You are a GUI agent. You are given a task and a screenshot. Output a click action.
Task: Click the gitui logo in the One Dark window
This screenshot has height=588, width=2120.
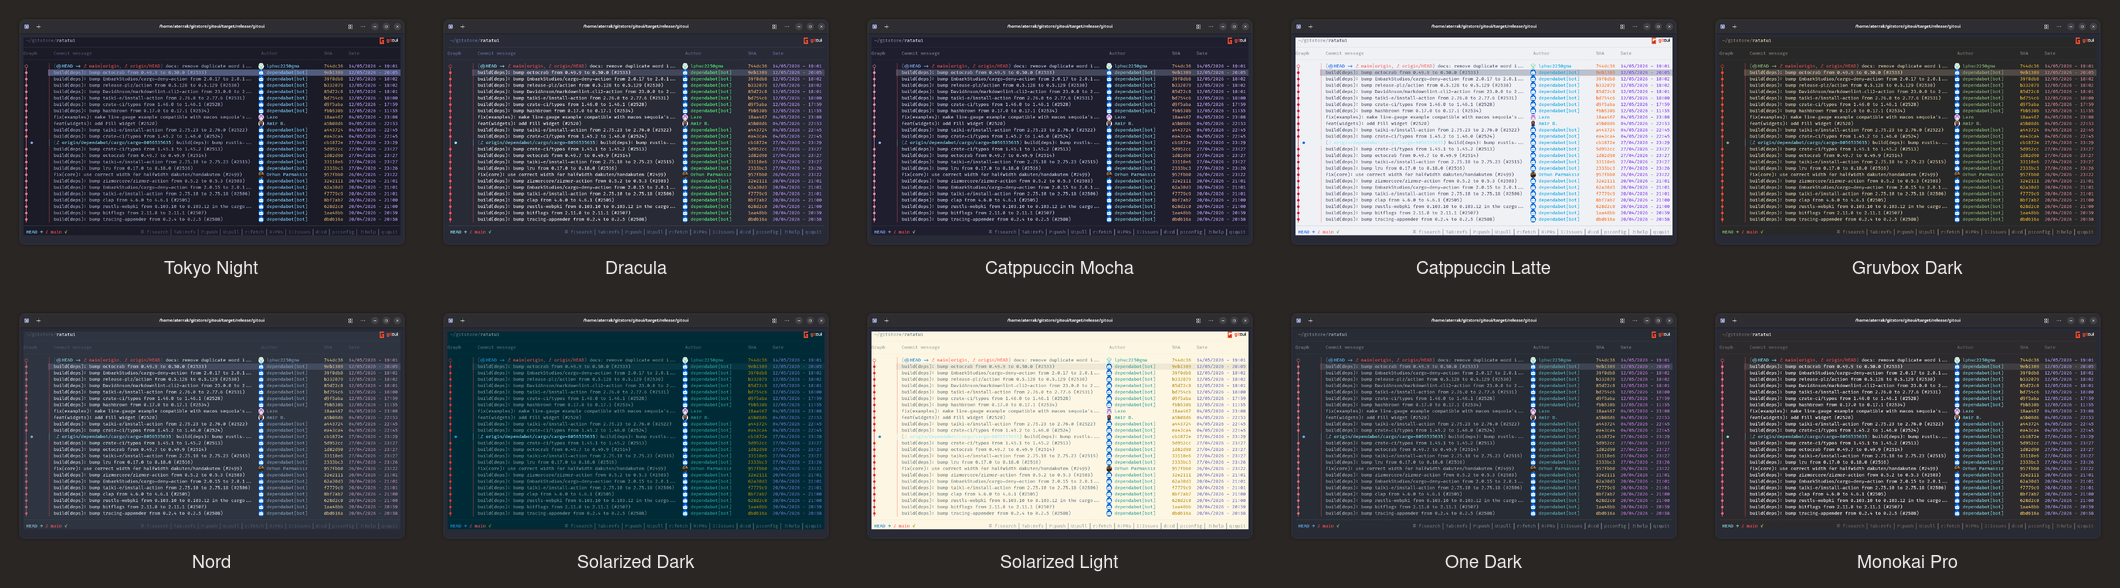click(x=1661, y=335)
